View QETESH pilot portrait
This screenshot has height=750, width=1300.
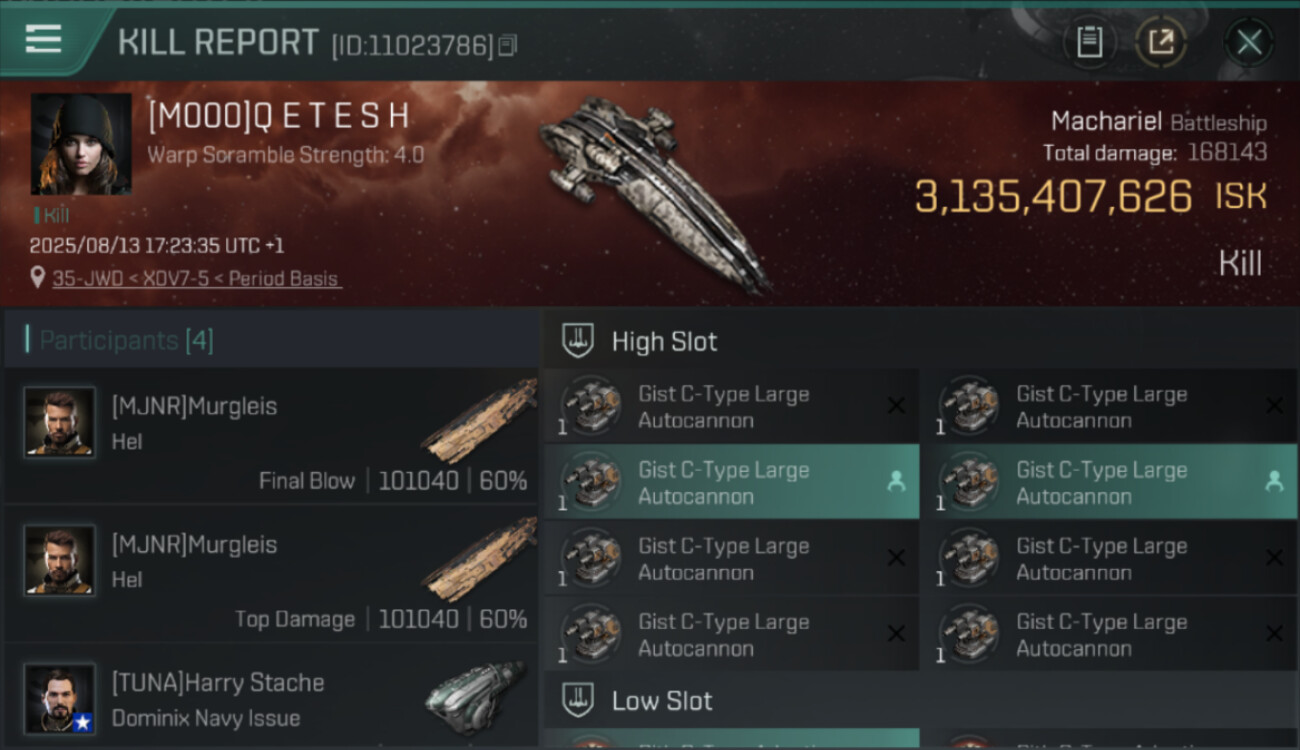[81, 144]
